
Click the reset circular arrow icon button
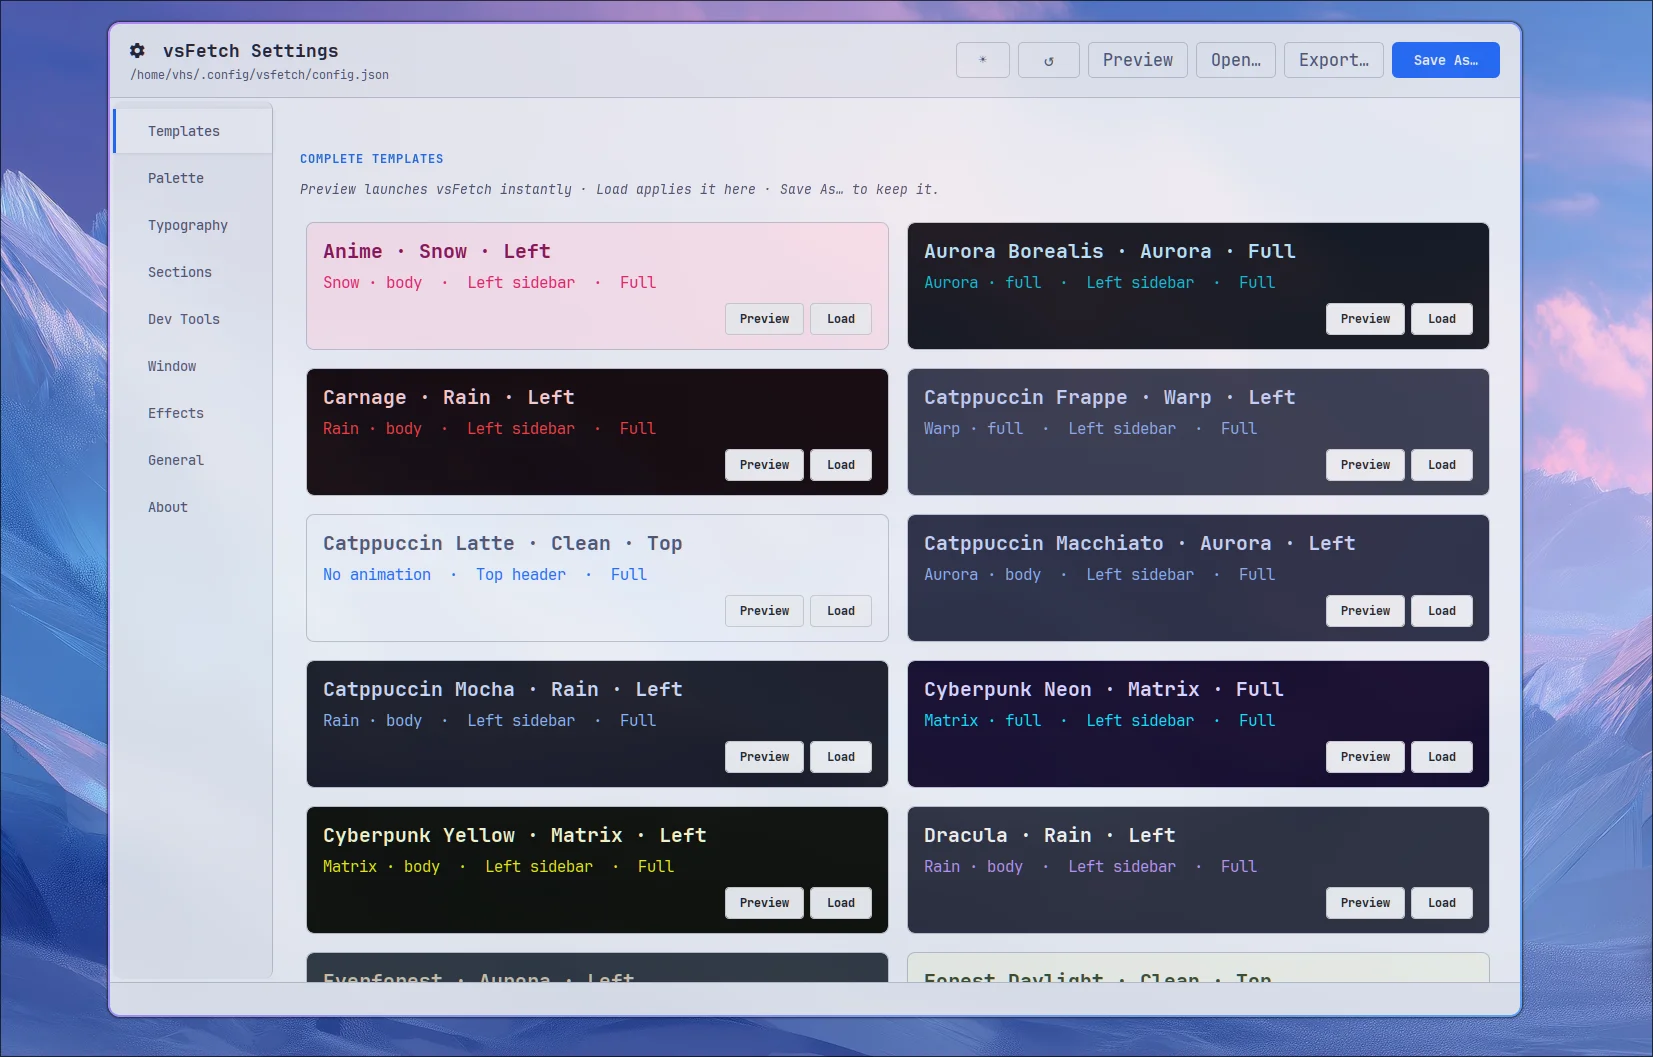coord(1048,60)
